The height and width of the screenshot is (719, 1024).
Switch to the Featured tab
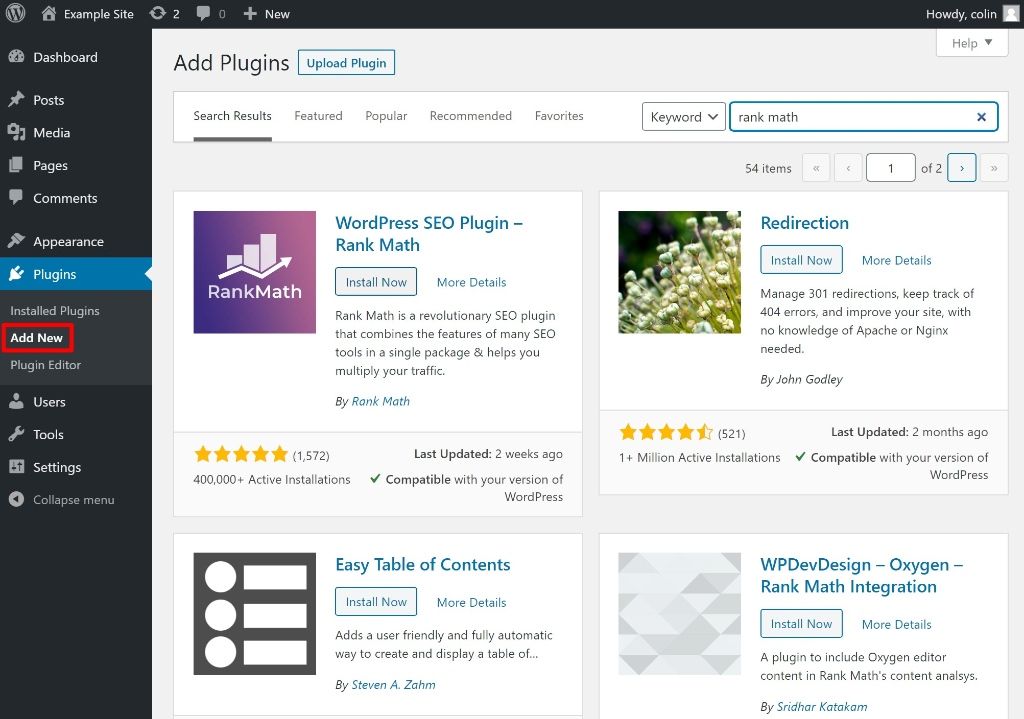318,116
